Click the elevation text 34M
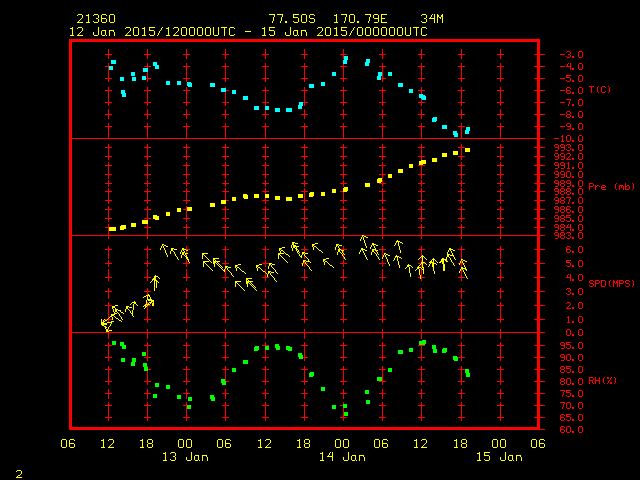Image resolution: width=640 pixels, height=480 pixels. (x=432, y=19)
